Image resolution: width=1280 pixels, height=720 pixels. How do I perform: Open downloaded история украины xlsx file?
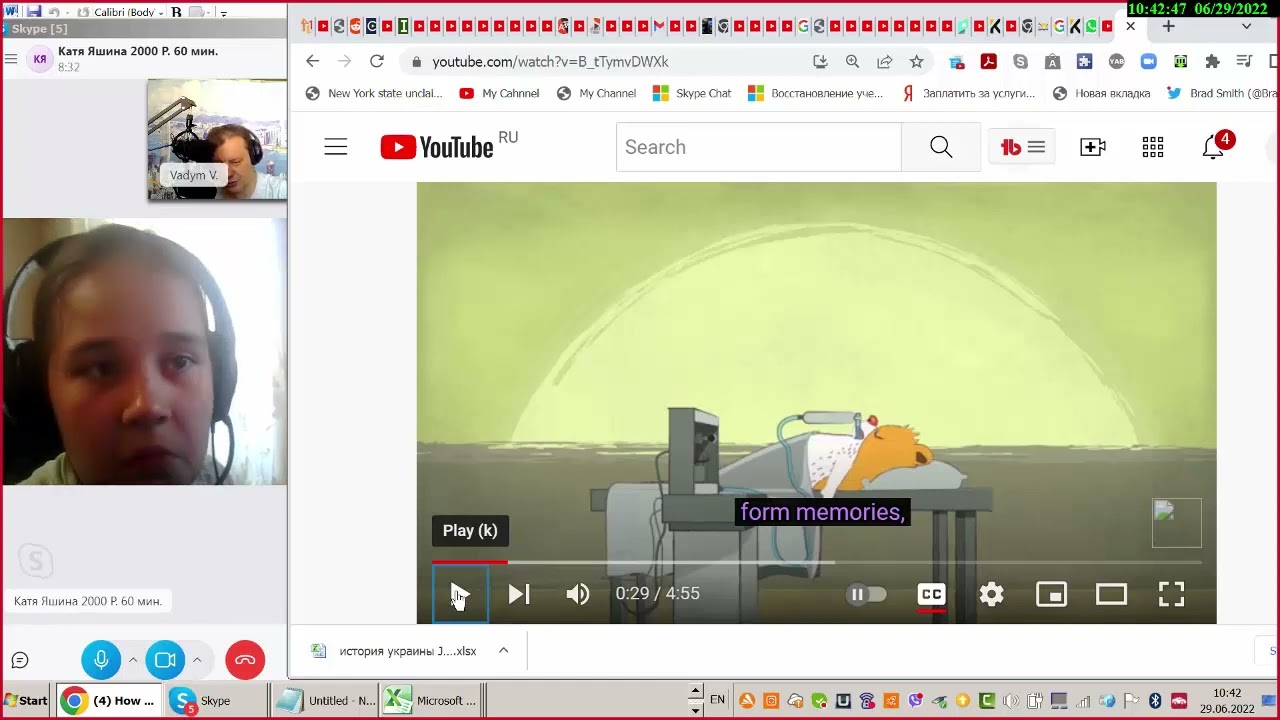pos(395,651)
